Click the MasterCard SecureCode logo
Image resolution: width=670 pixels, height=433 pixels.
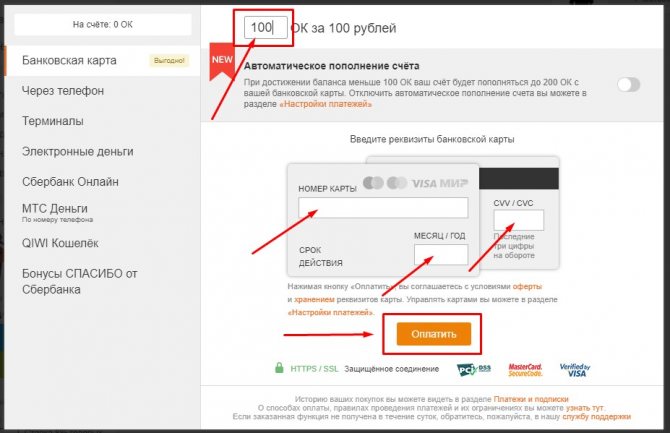click(525, 370)
